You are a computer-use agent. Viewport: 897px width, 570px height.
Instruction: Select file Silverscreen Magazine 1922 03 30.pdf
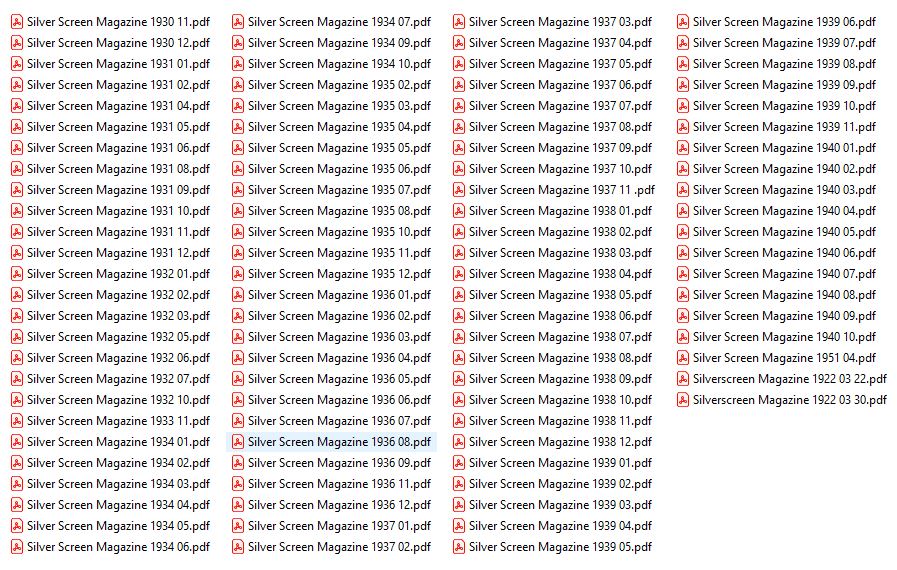tap(789, 400)
